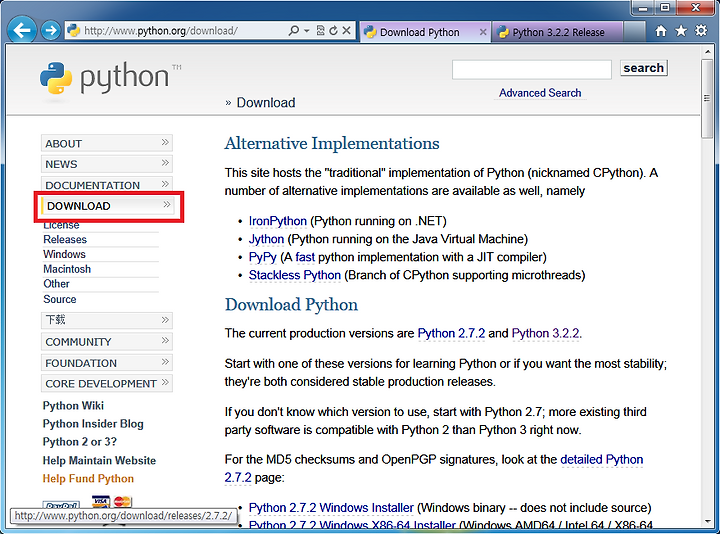
Task: Open a new tab with the blank tab button
Action: coord(634,32)
